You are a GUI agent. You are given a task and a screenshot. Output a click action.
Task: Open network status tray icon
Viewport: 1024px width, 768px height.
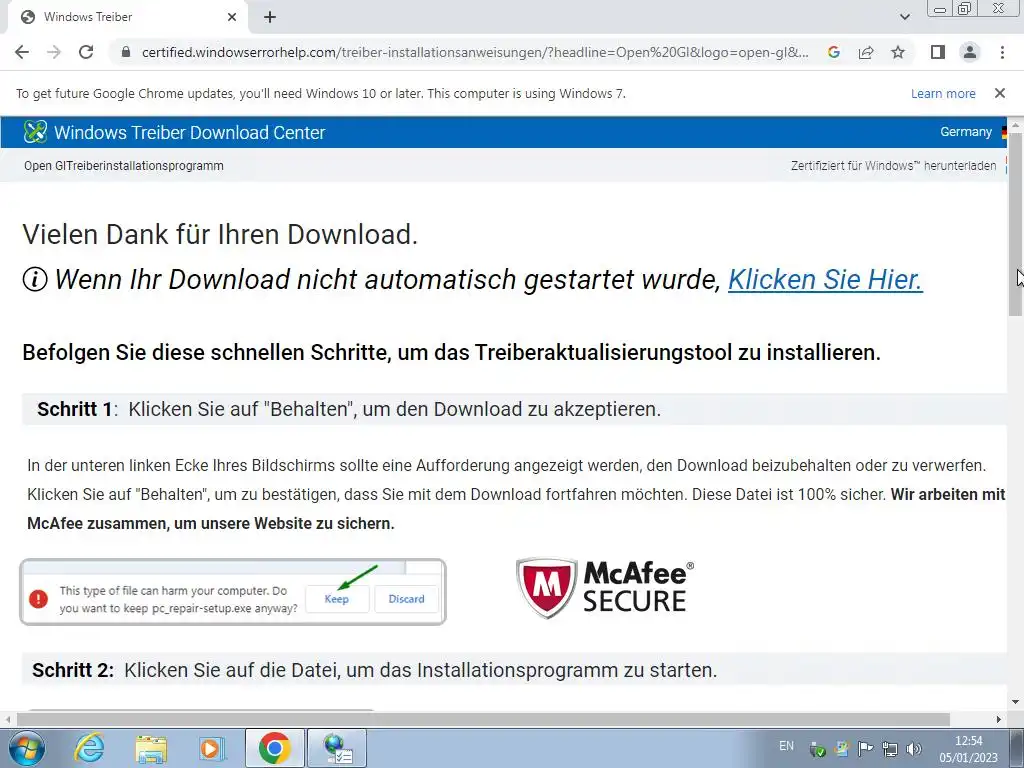pos(889,748)
